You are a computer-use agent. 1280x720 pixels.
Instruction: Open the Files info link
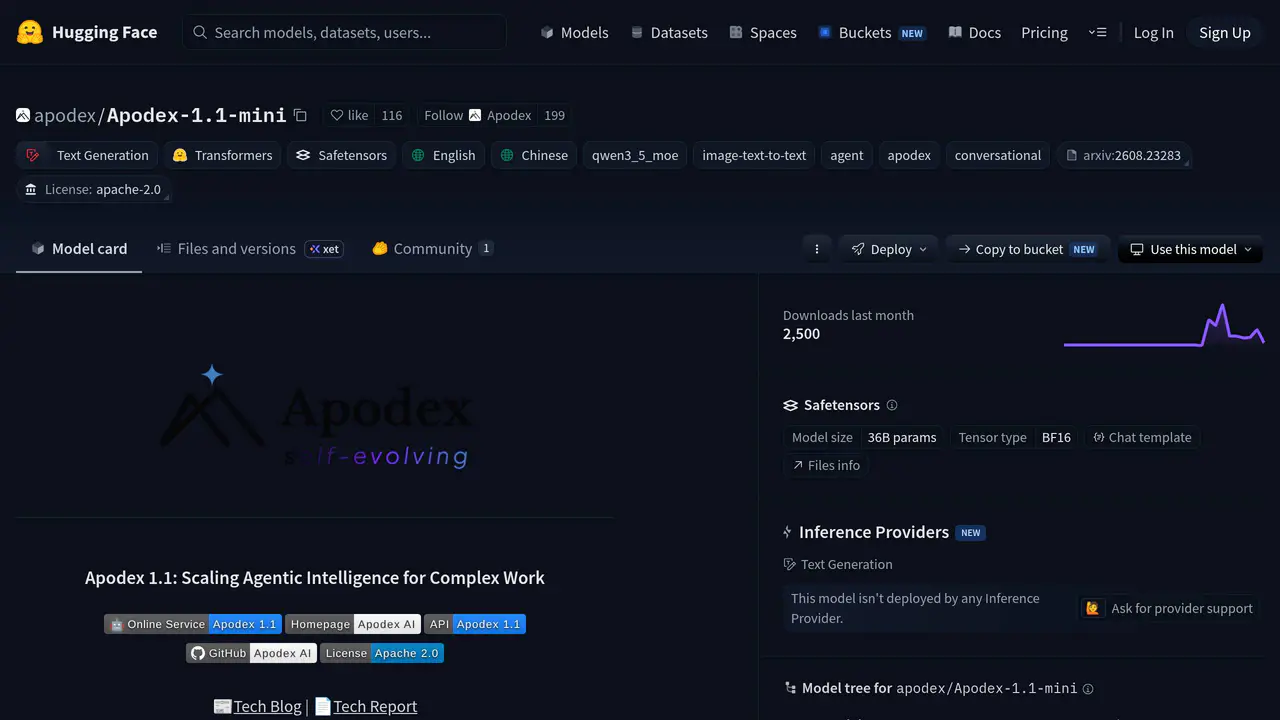click(x=826, y=465)
